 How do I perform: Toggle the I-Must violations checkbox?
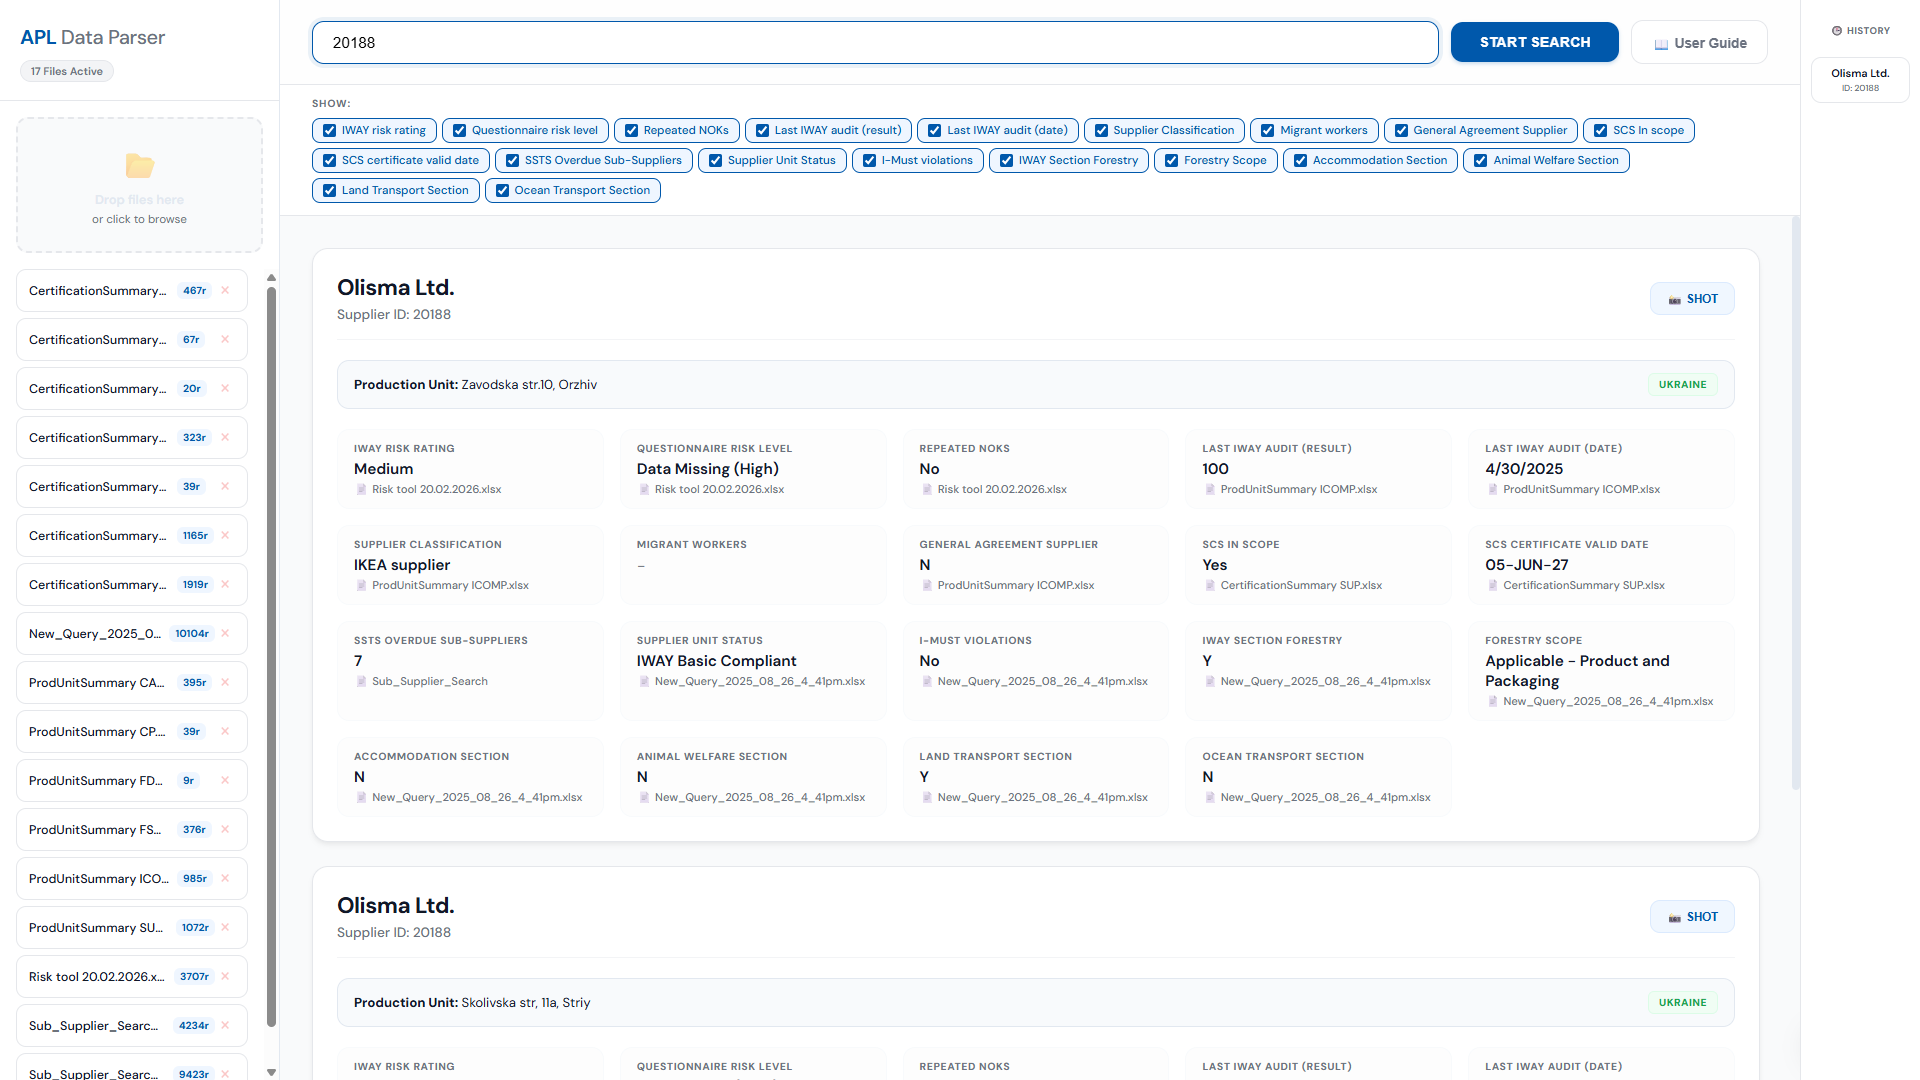point(869,161)
